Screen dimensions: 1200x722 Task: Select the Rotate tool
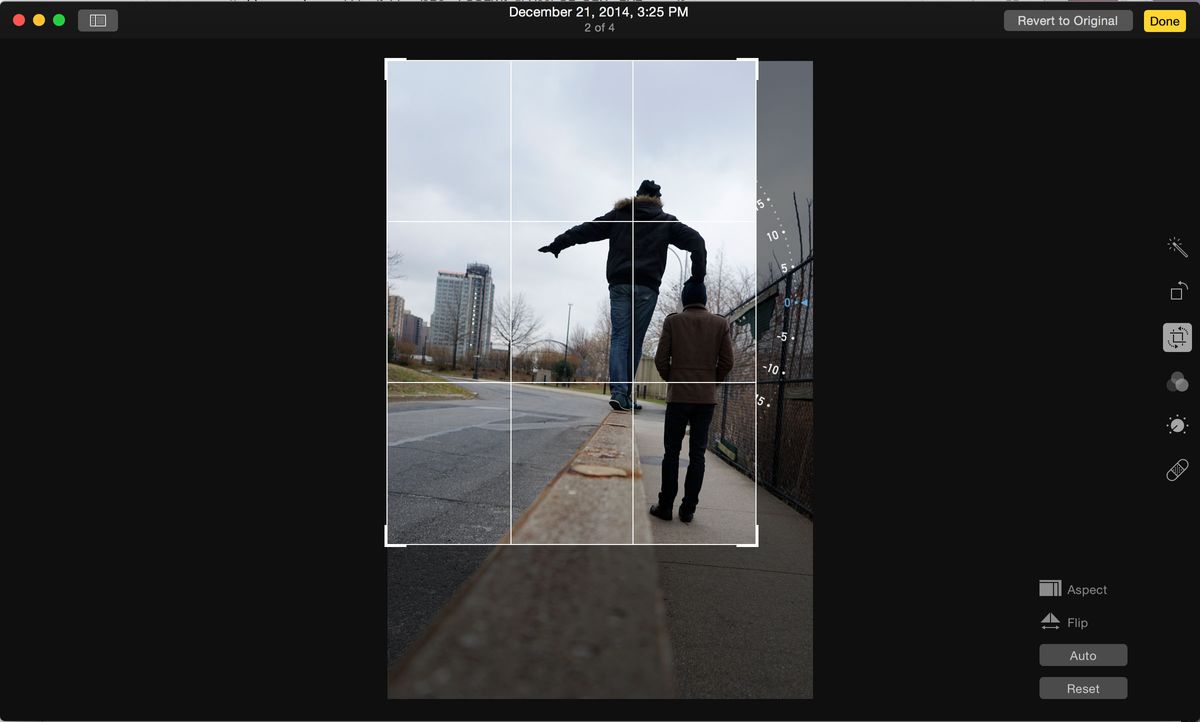point(1177,291)
